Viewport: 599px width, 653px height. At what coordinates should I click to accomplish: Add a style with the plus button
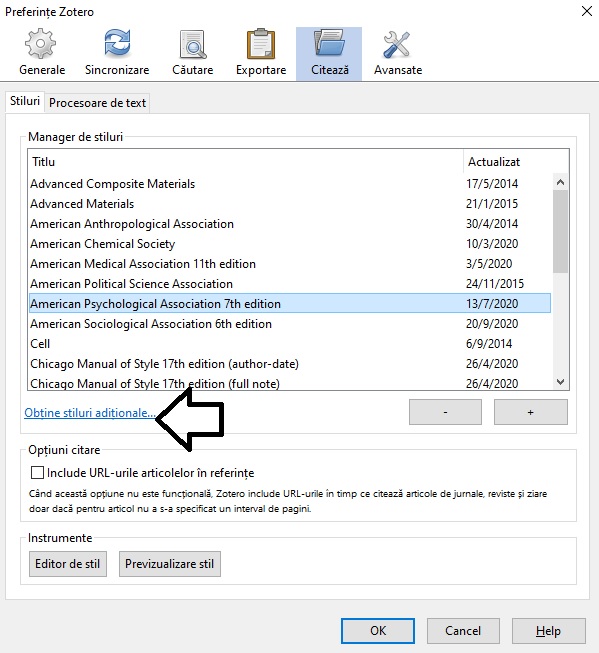point(531,412)
